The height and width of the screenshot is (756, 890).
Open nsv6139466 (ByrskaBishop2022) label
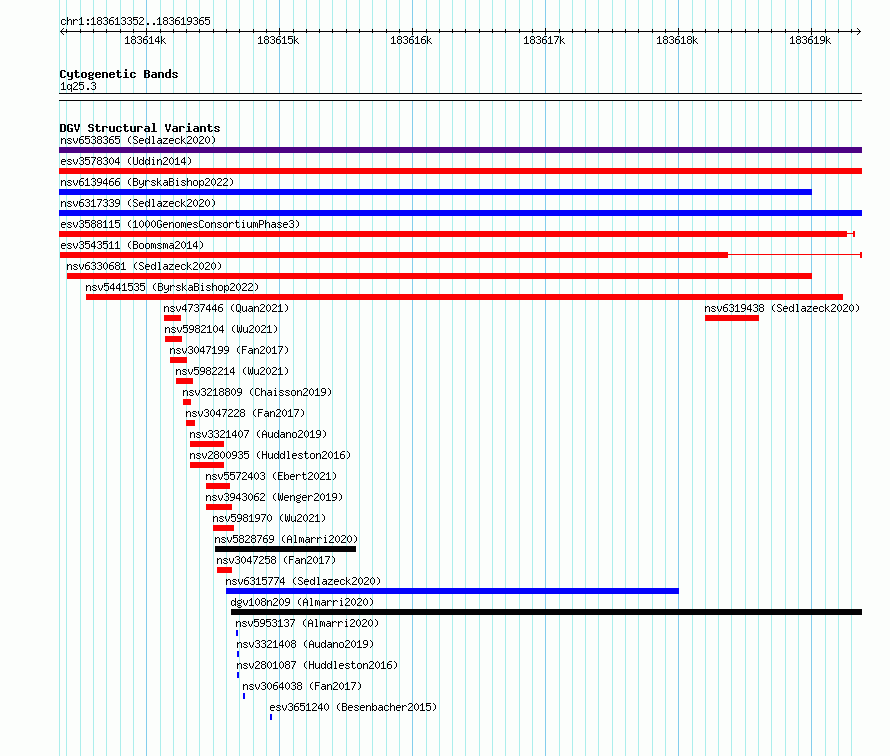click(147, 182)
